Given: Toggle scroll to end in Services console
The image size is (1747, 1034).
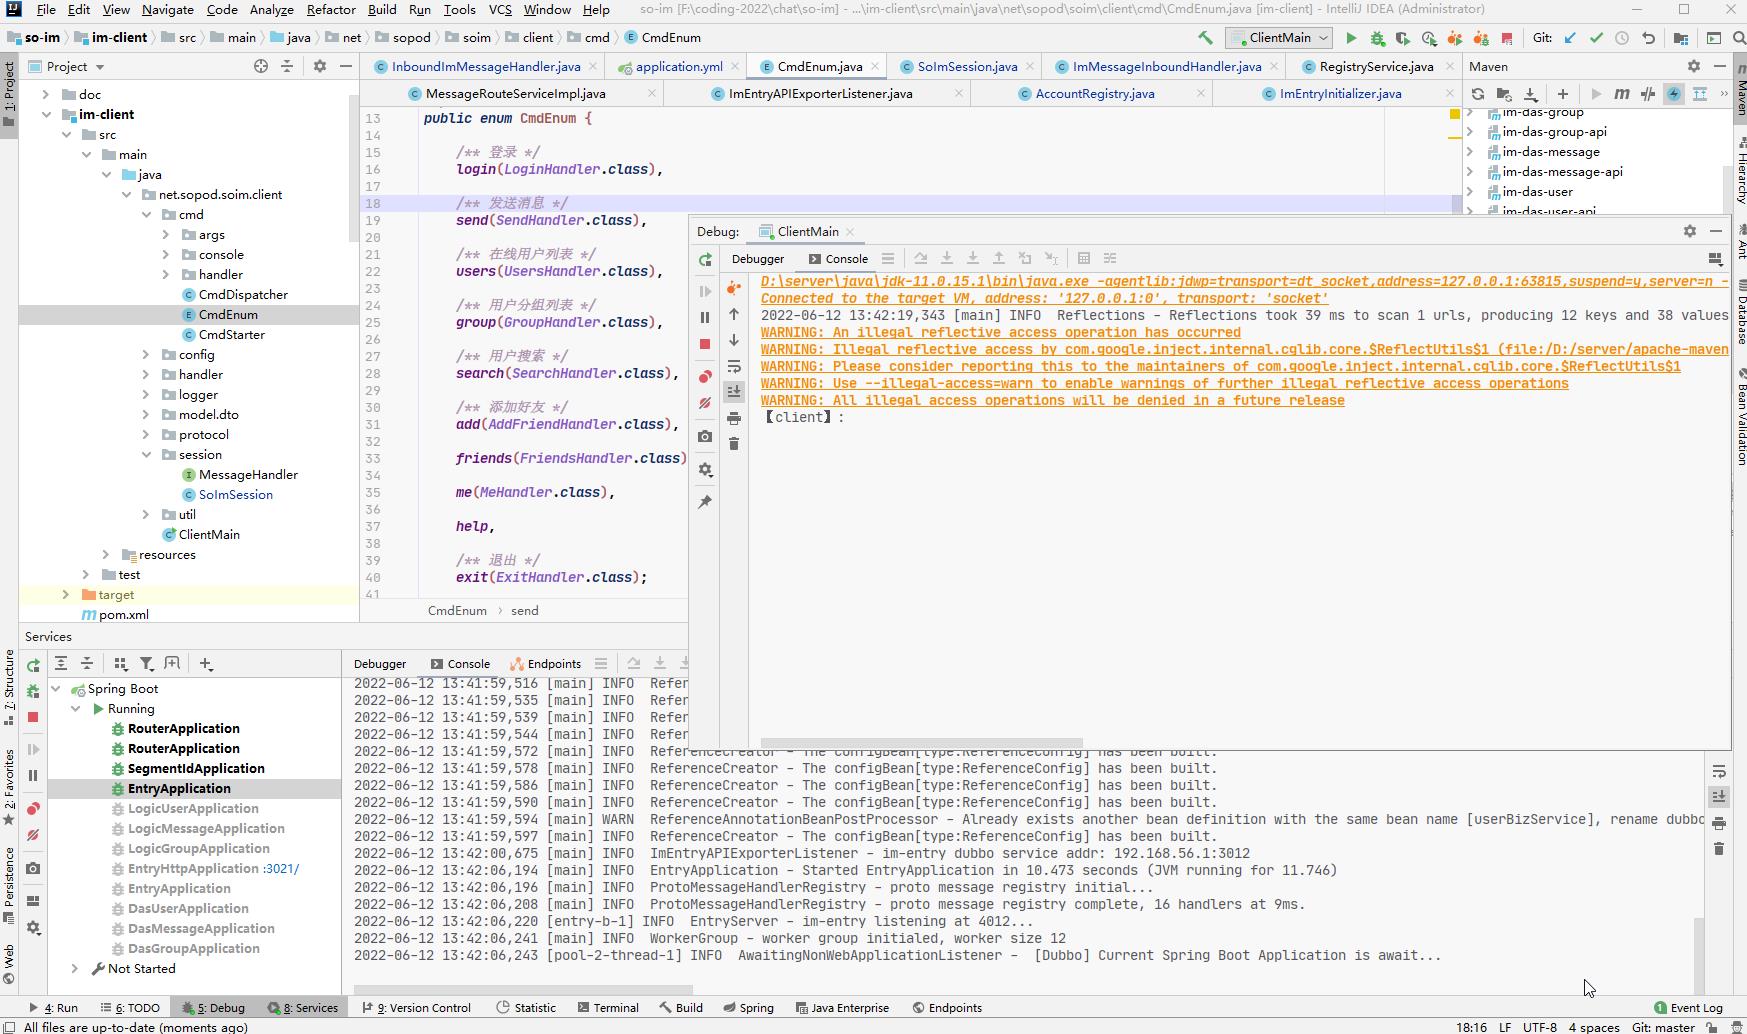Looking at the screenshot, I should click(1718, 797).
